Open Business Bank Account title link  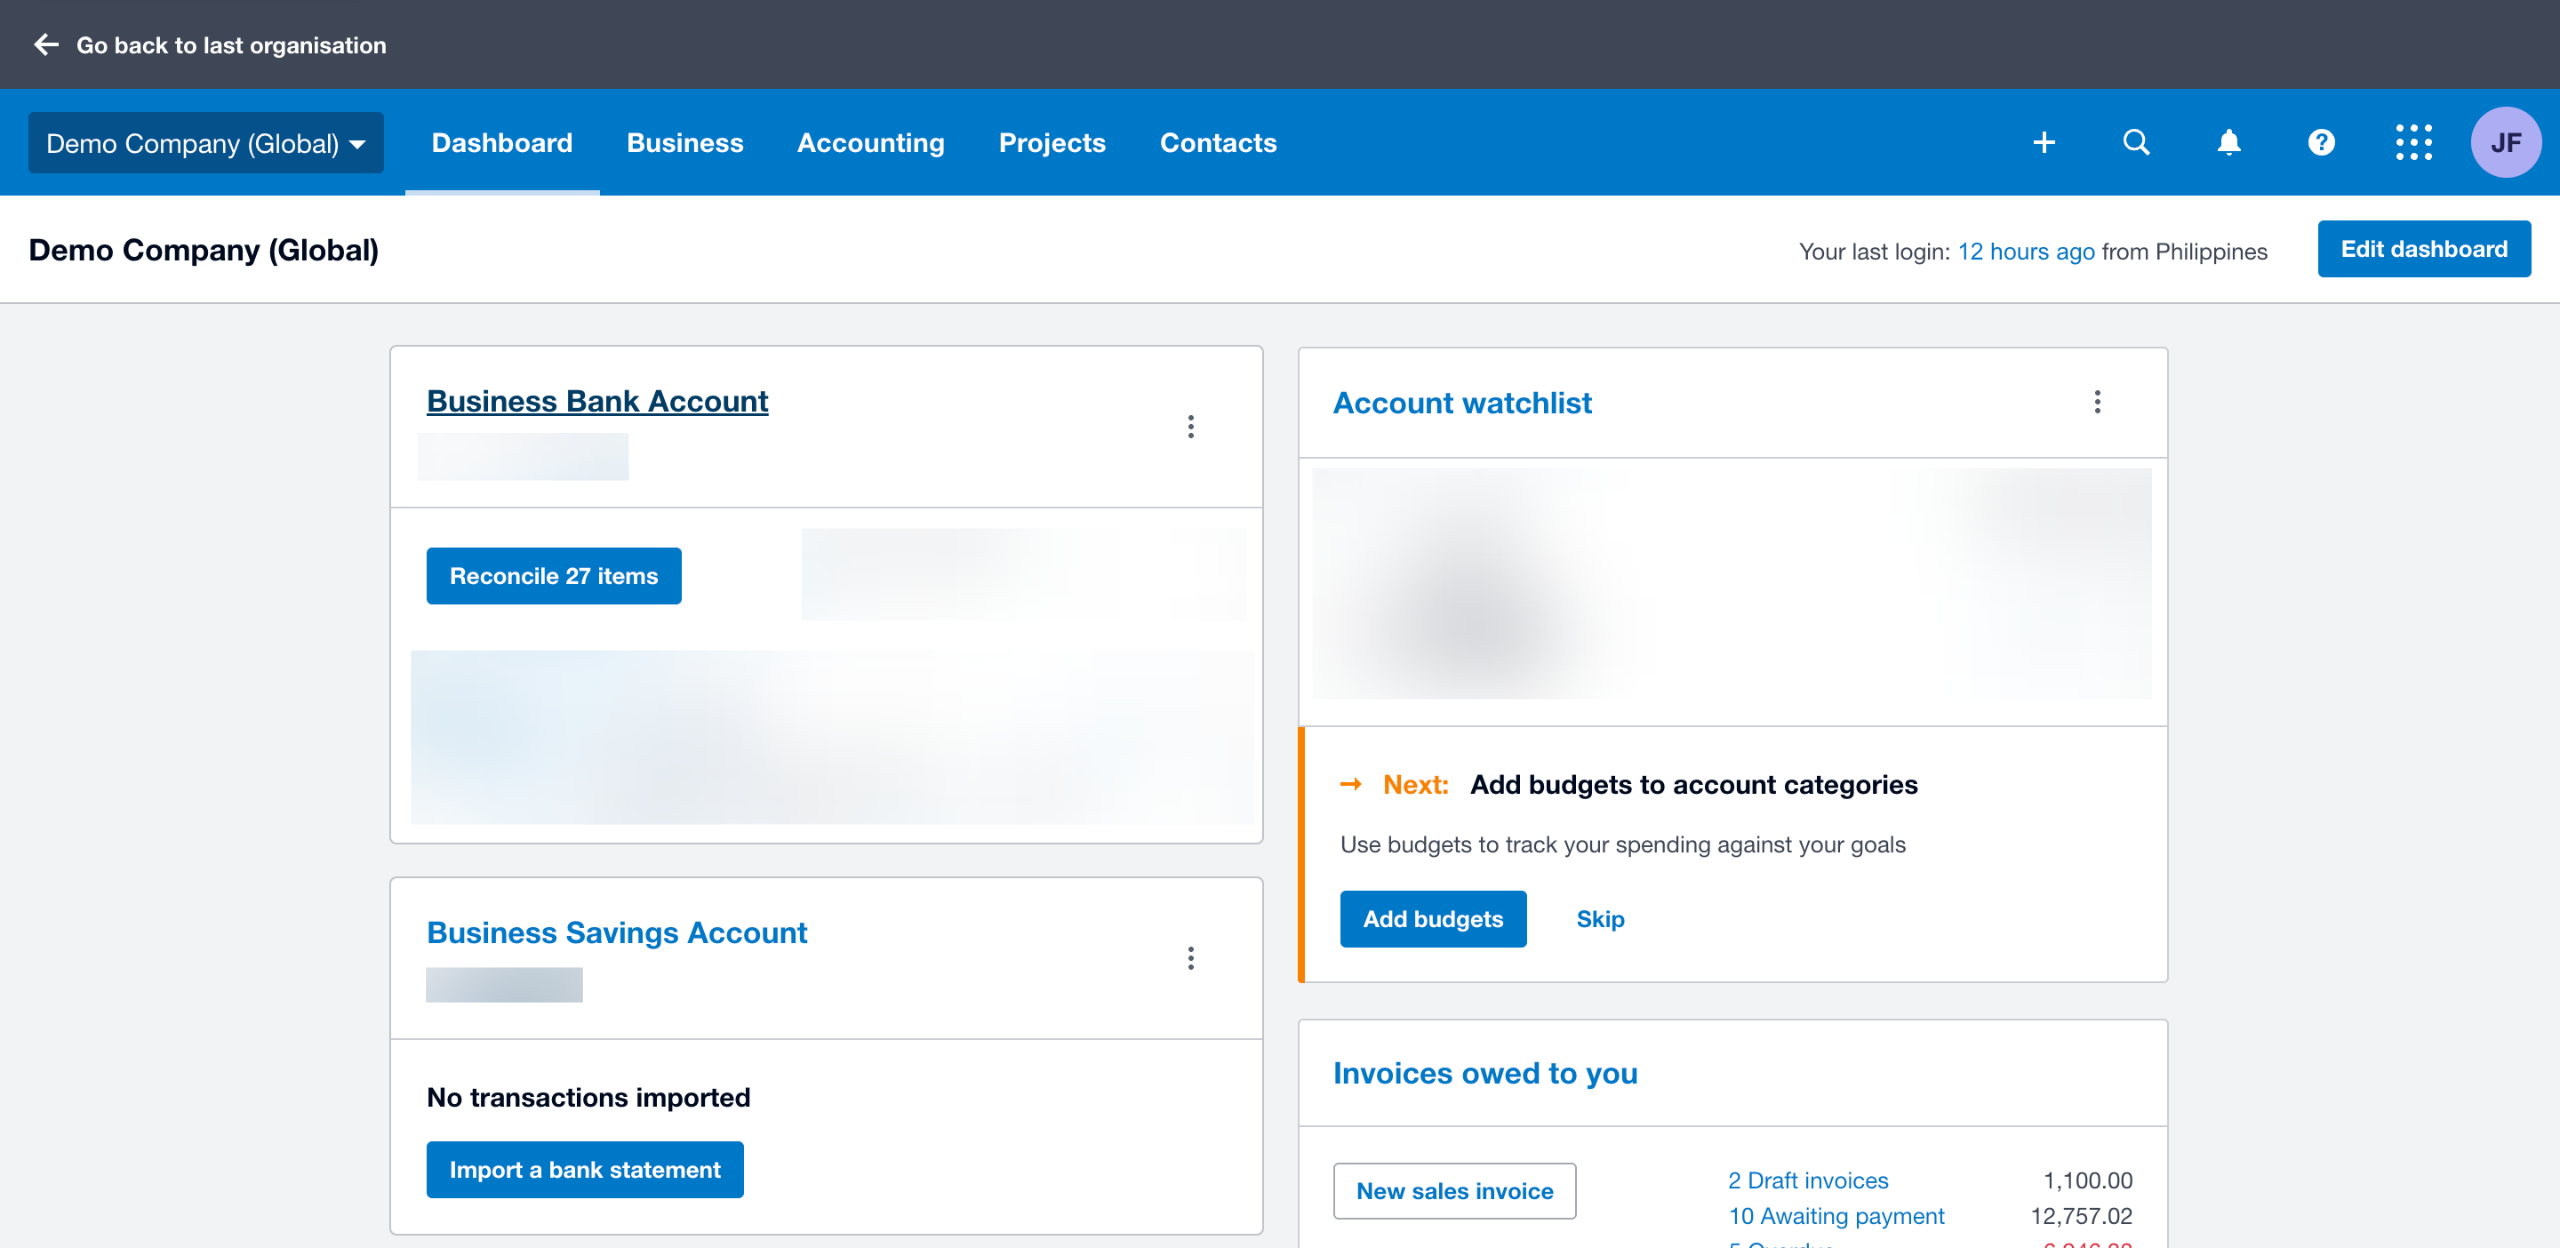point(597,401)
